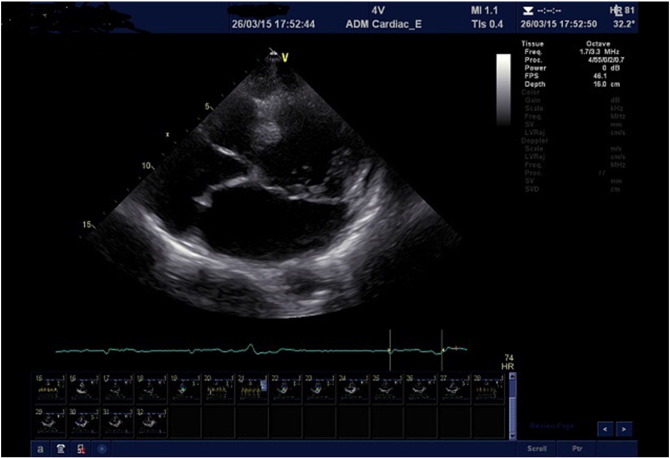
Task: Go to next clipboard page arrow
Action: [x=624, y=428]
